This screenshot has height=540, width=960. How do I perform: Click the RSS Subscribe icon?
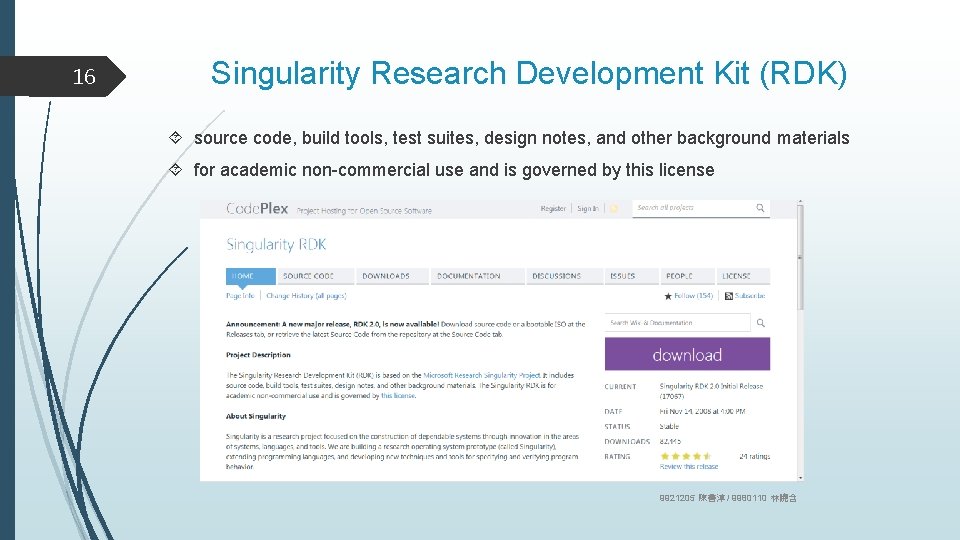click(729, 296)
